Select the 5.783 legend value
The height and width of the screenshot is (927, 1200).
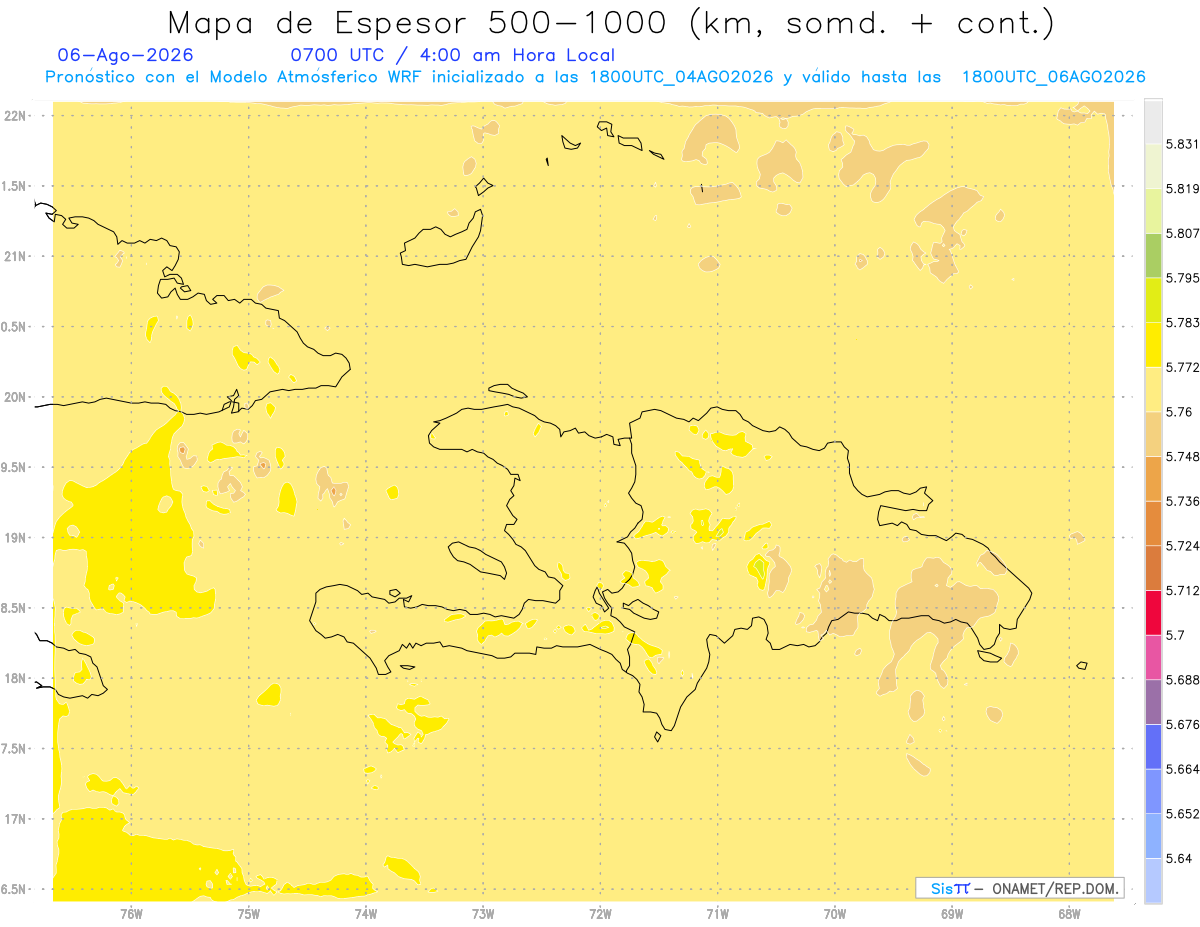coord(1182,322)
